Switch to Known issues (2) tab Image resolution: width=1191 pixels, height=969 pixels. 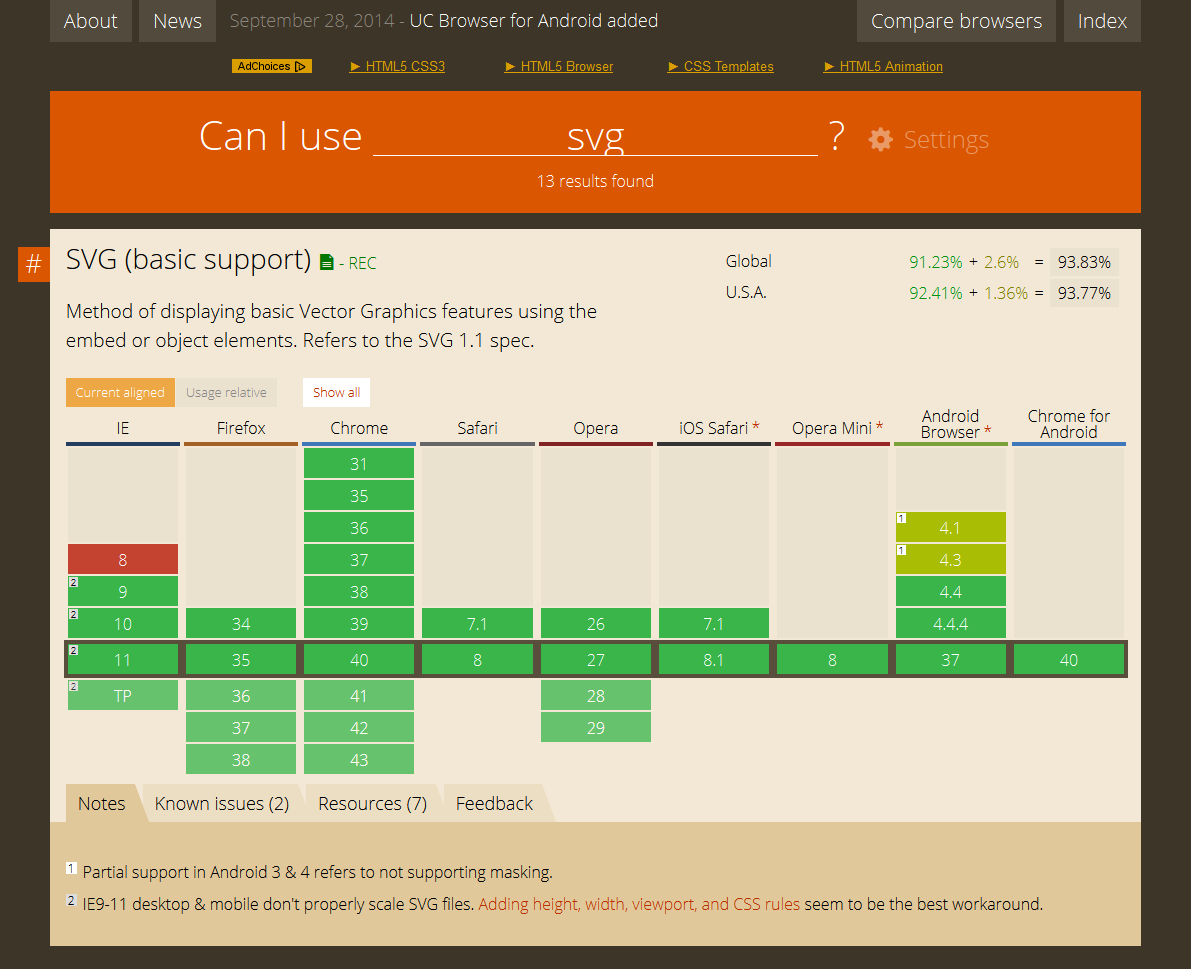222,803
